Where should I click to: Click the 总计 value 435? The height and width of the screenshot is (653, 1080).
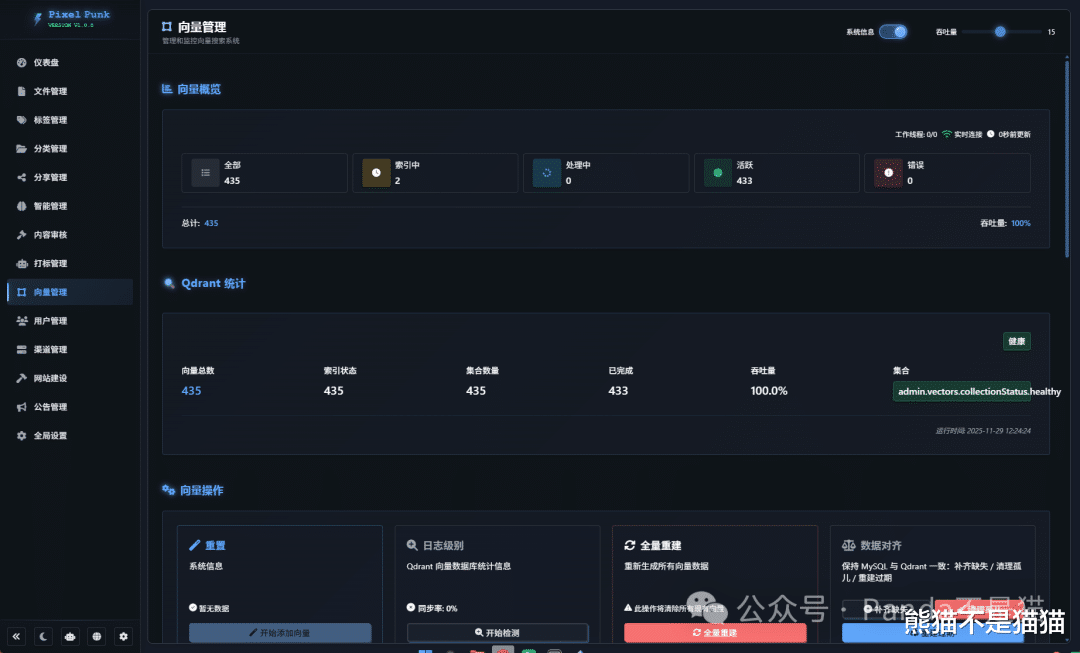pyautogui.click(x=211, y=223)
